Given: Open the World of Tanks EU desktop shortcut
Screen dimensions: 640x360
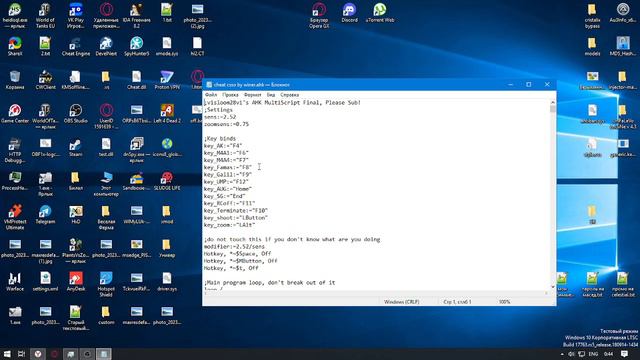Looking at the screenshot, I should (x=45, y=16).
